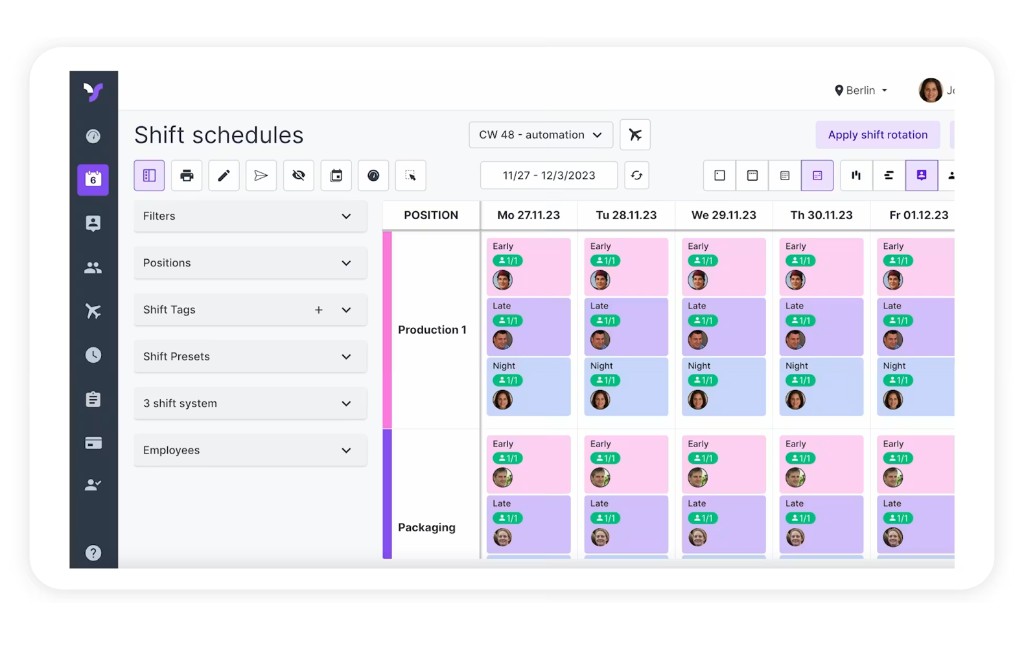Click the 11/27 - 12/3/2023 date field
1024x646 pixels.
(x=549, y=175)
